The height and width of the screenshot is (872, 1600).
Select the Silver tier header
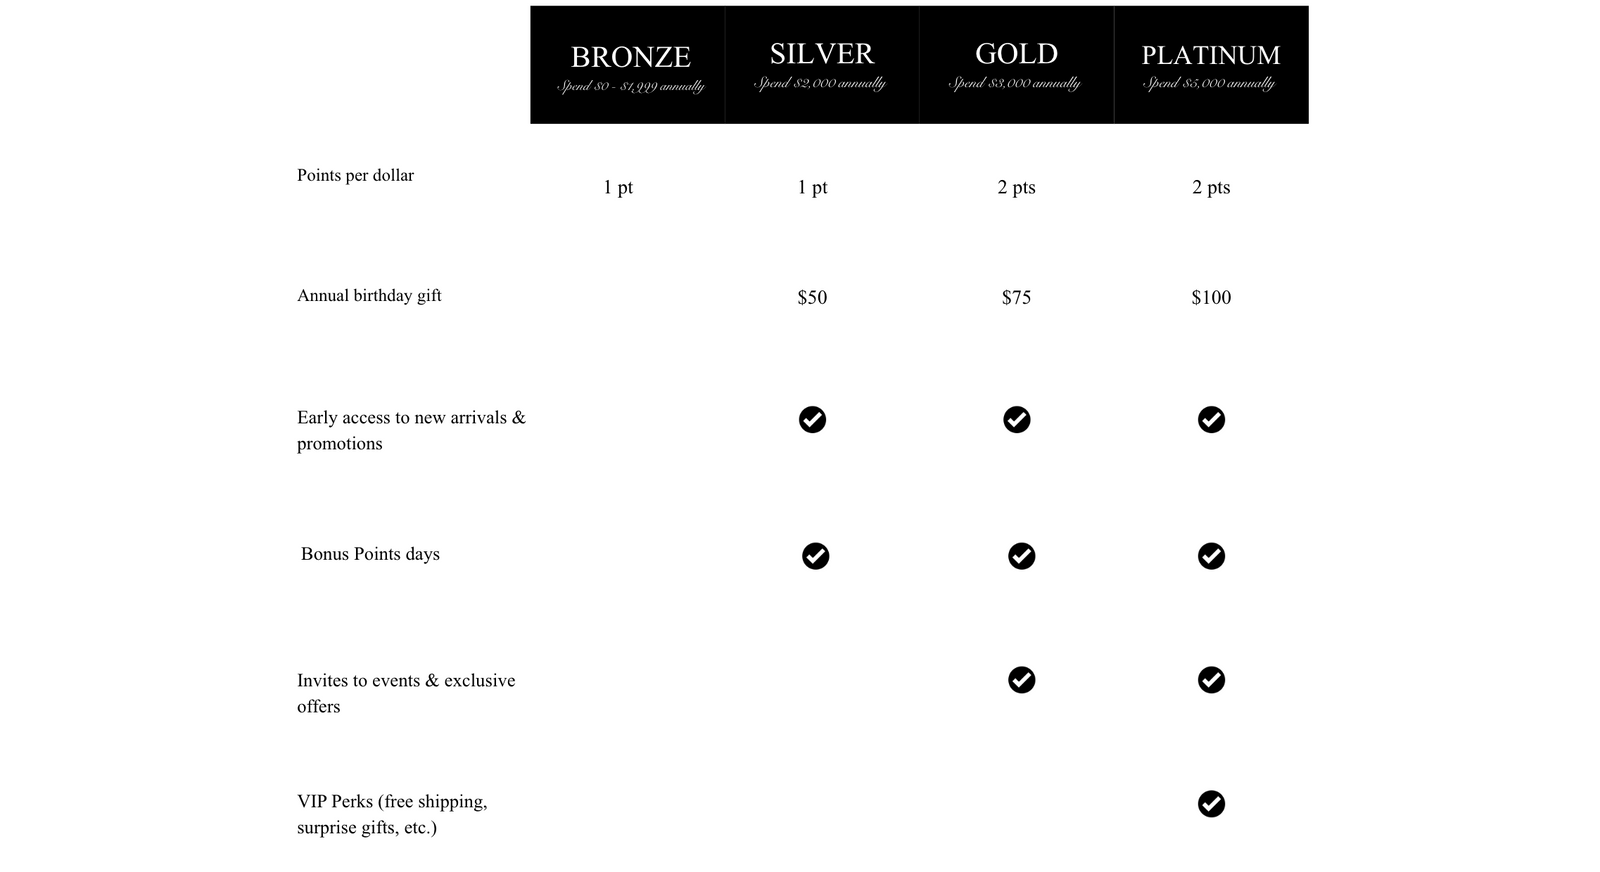click(x=821, y=65)
